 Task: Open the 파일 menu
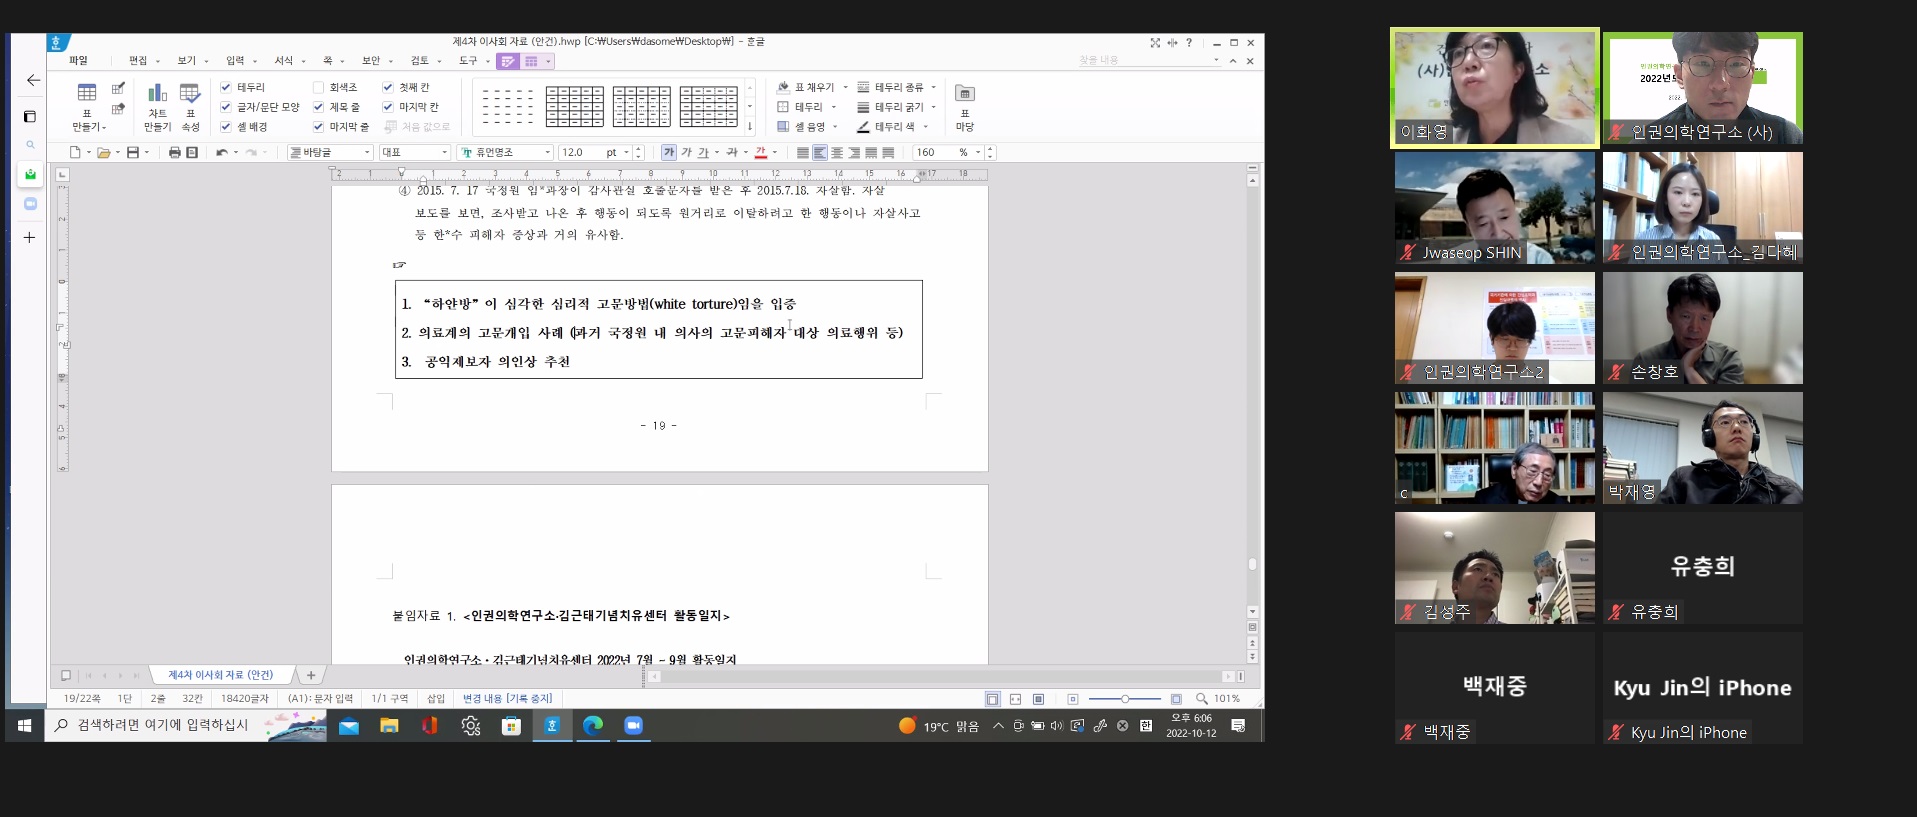pos(78,61)
